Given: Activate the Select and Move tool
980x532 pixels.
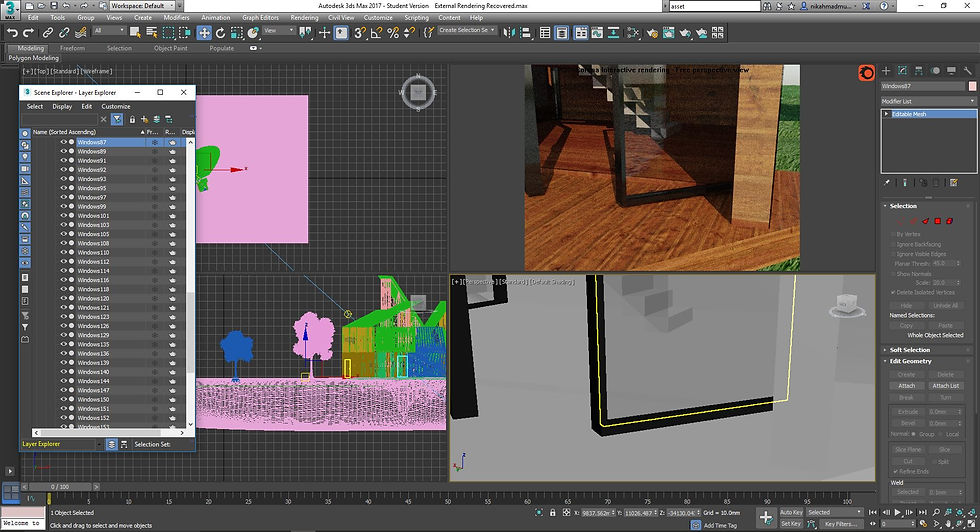Looking at the screenshot, I should 204,33.
